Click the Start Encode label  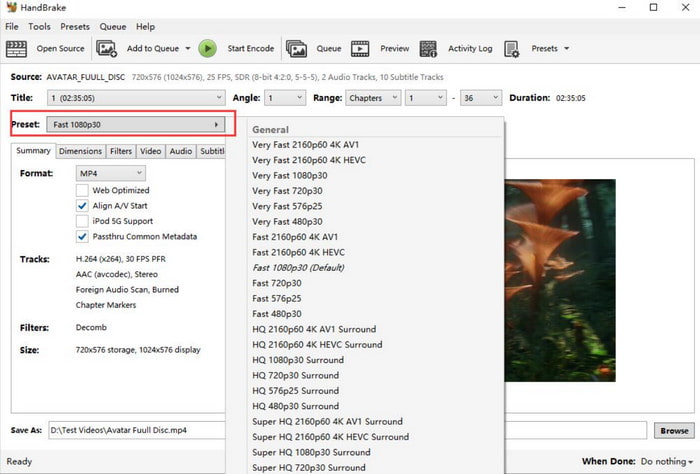[250, 49]
